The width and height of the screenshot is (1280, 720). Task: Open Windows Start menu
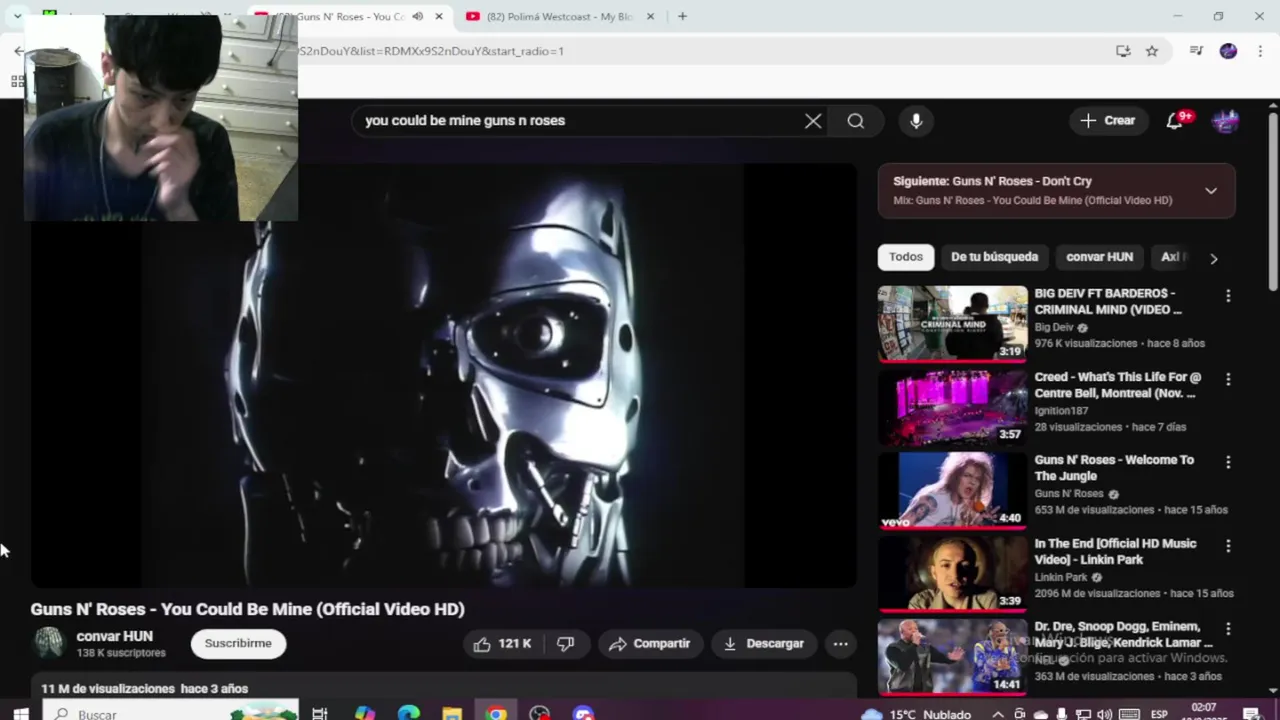pos(20,714)
